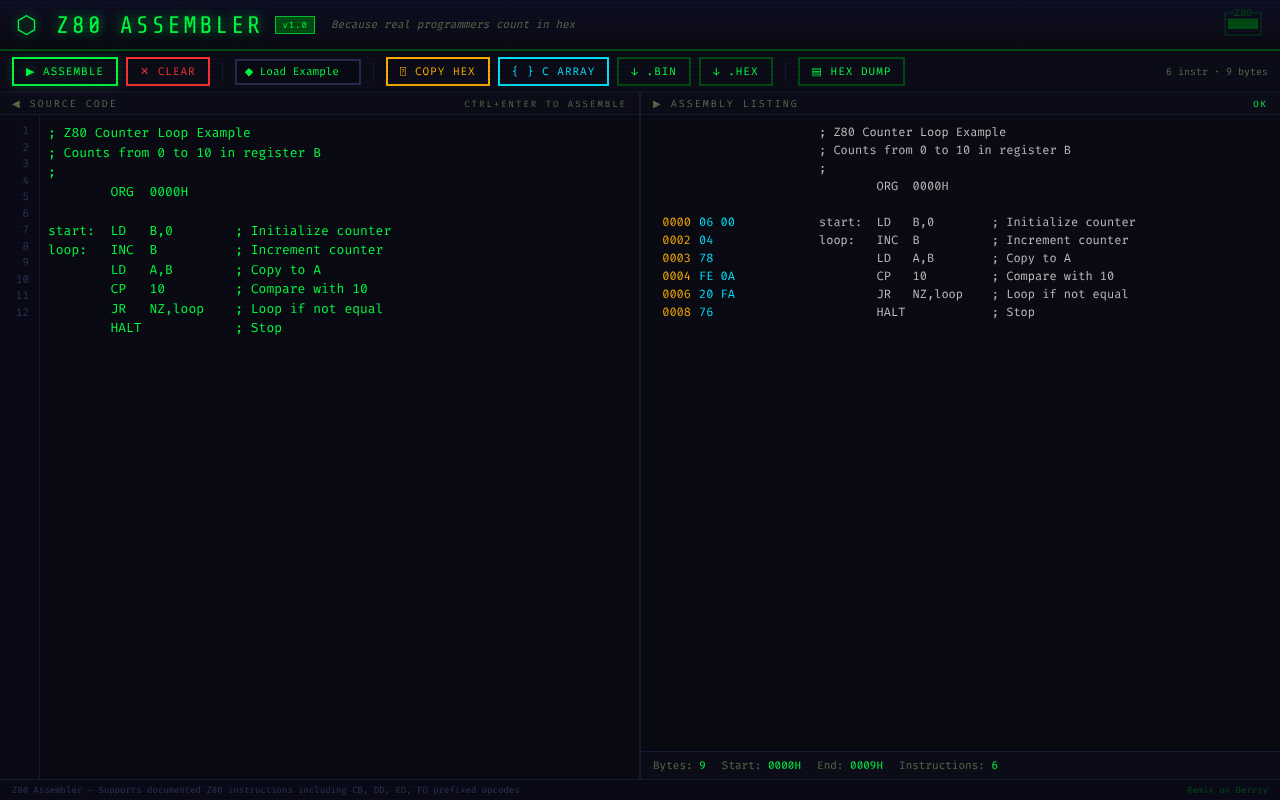1280x800 pixels.
Task: Click the left triangle beside Source Code
Action: coord(16,104)
